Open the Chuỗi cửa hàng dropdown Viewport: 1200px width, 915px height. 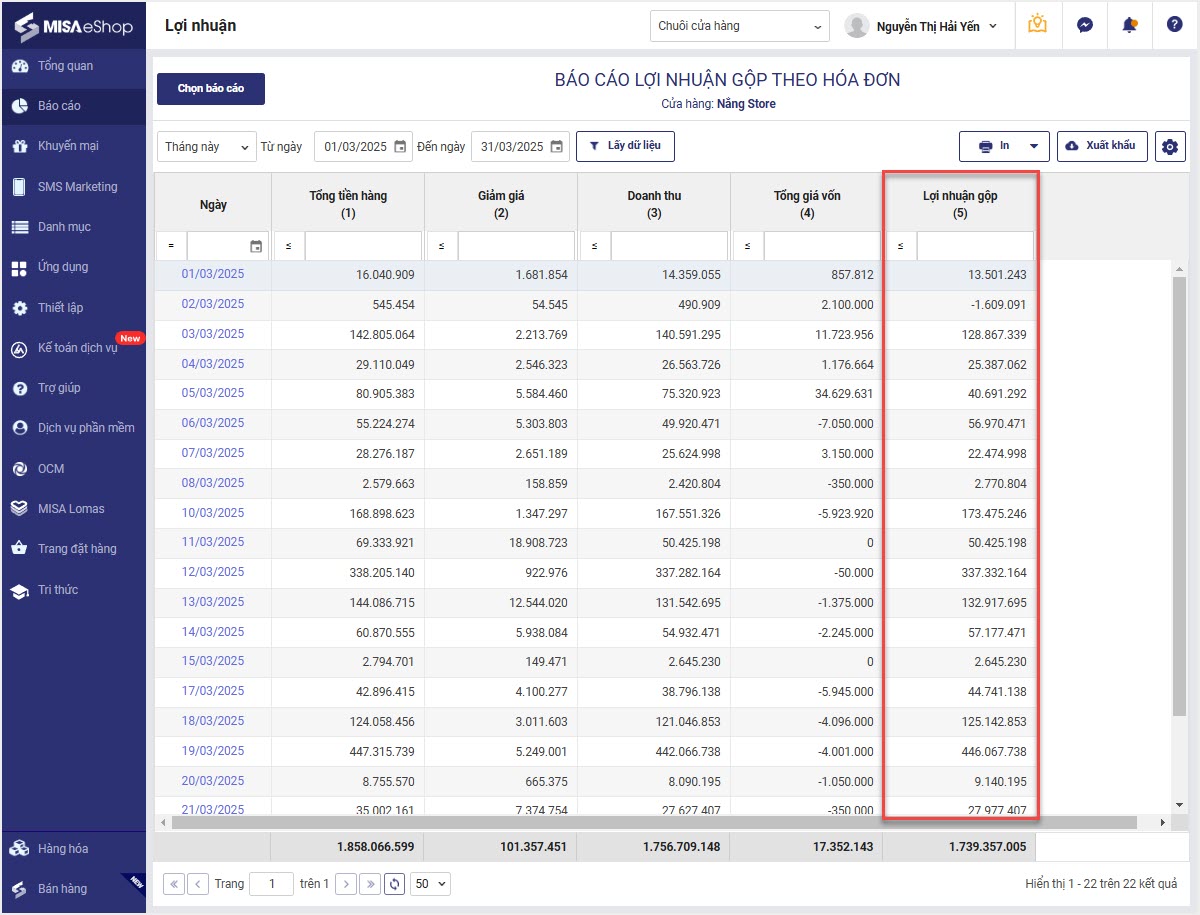point(739,26)
